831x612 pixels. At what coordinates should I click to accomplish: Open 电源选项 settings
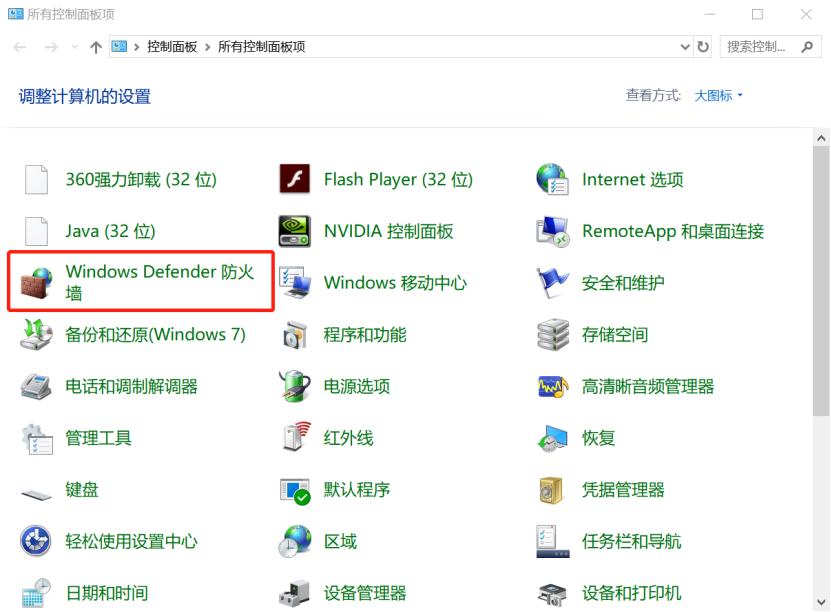(x=351, y=386)
